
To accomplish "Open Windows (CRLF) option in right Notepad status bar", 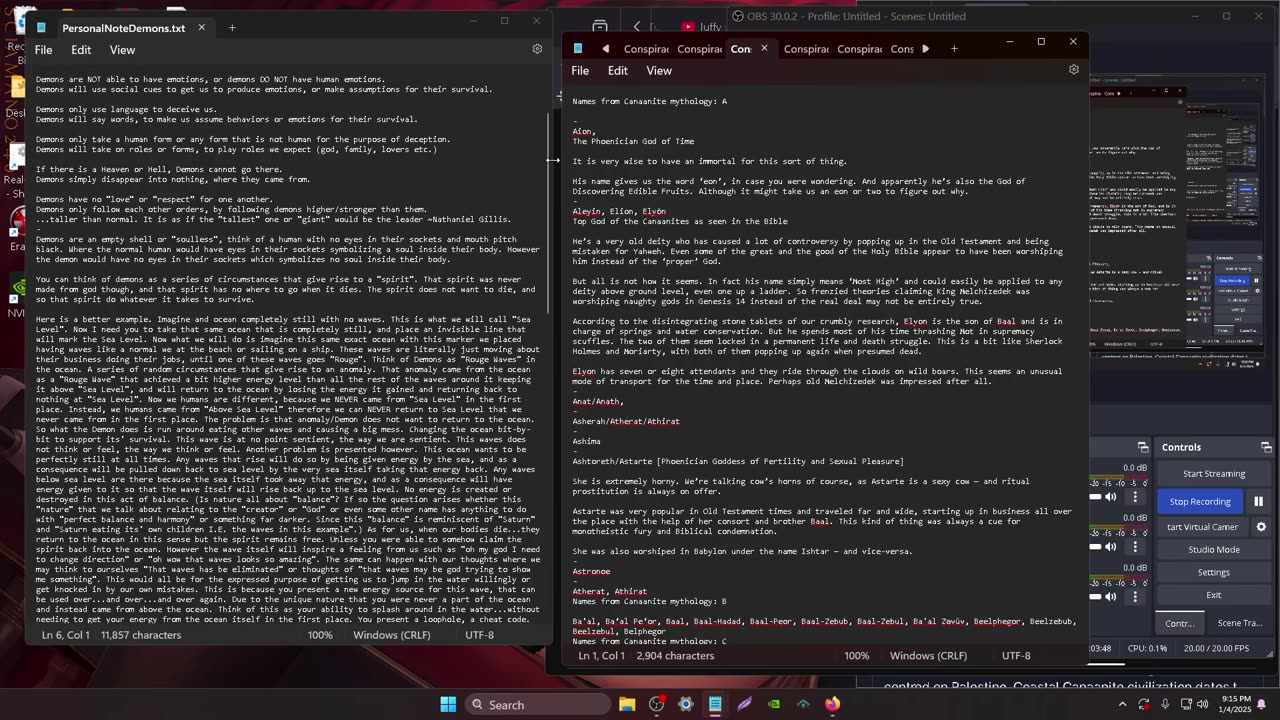I will [928, 656].
